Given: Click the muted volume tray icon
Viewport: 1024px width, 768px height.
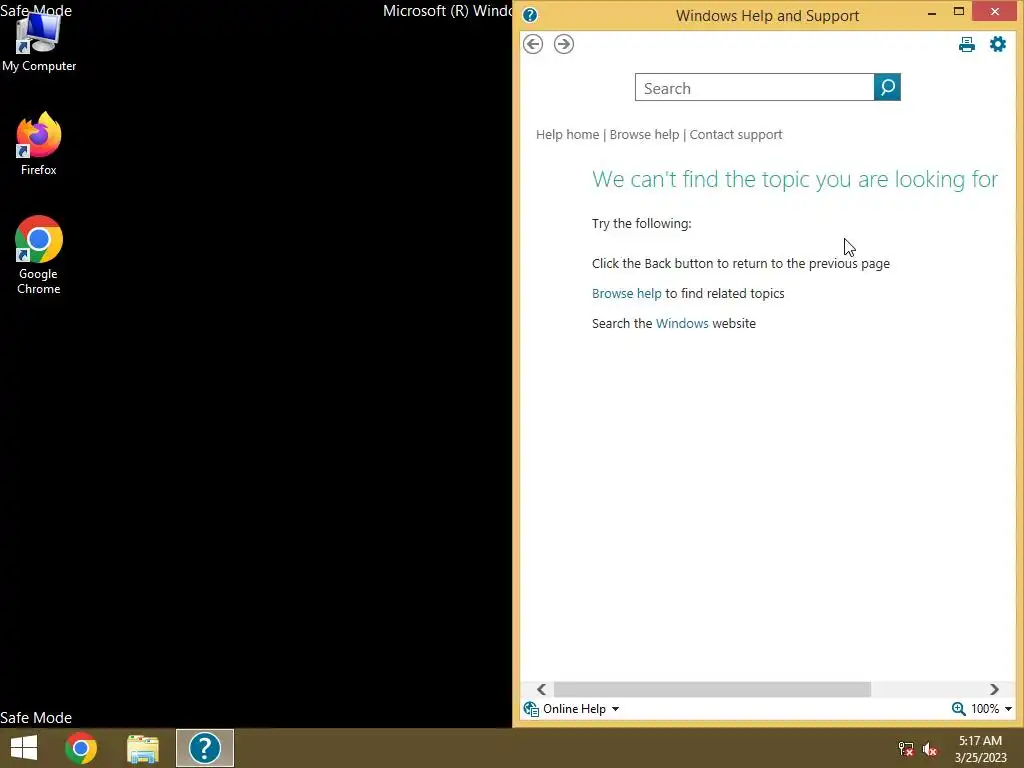Looking at the screenshot, I should 930,749.
